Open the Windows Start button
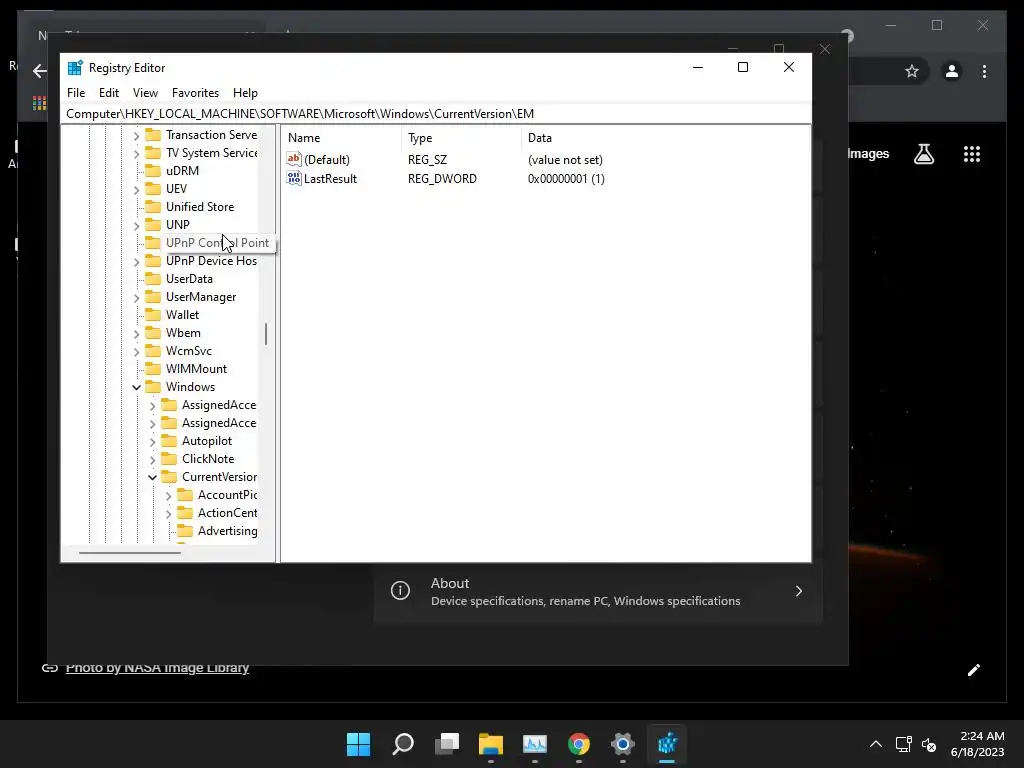 coord(358,744)
